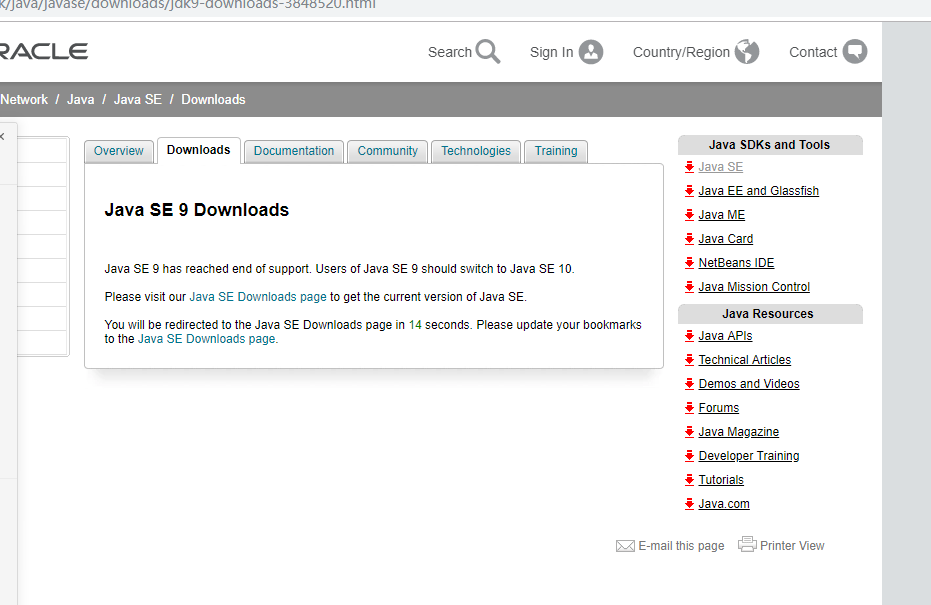931x605 pixels.
Task: Open the Java SE sidebar link
Action: [721, 167]
